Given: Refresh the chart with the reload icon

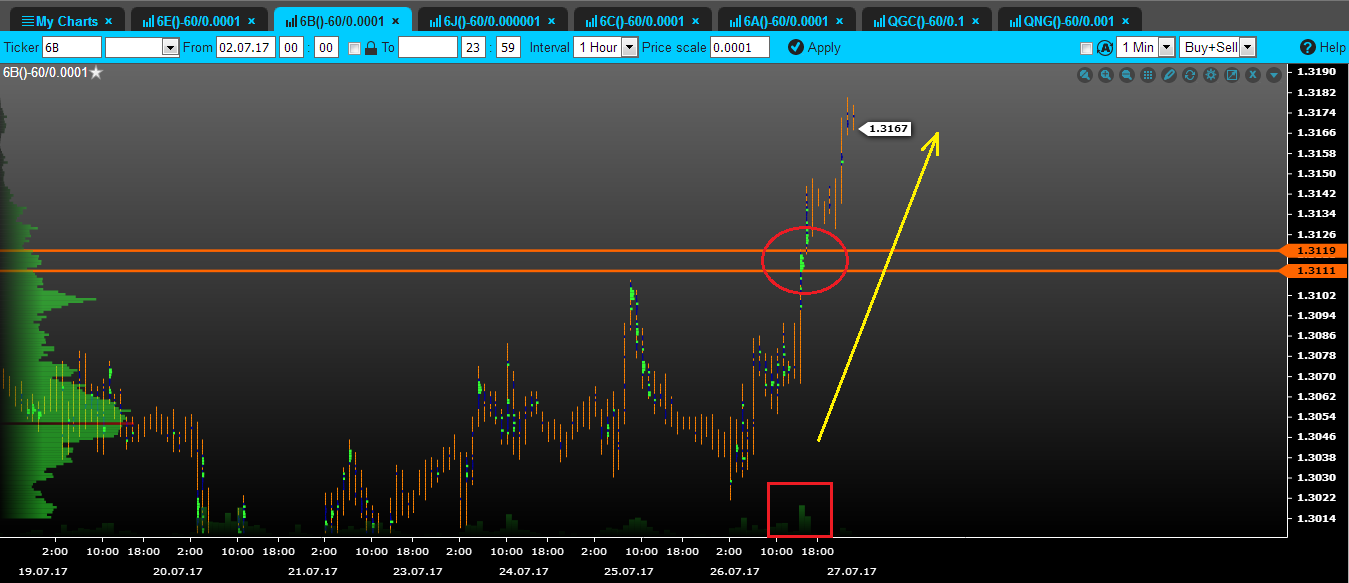Looking at the screenshot, I should tap(1190, 75).
